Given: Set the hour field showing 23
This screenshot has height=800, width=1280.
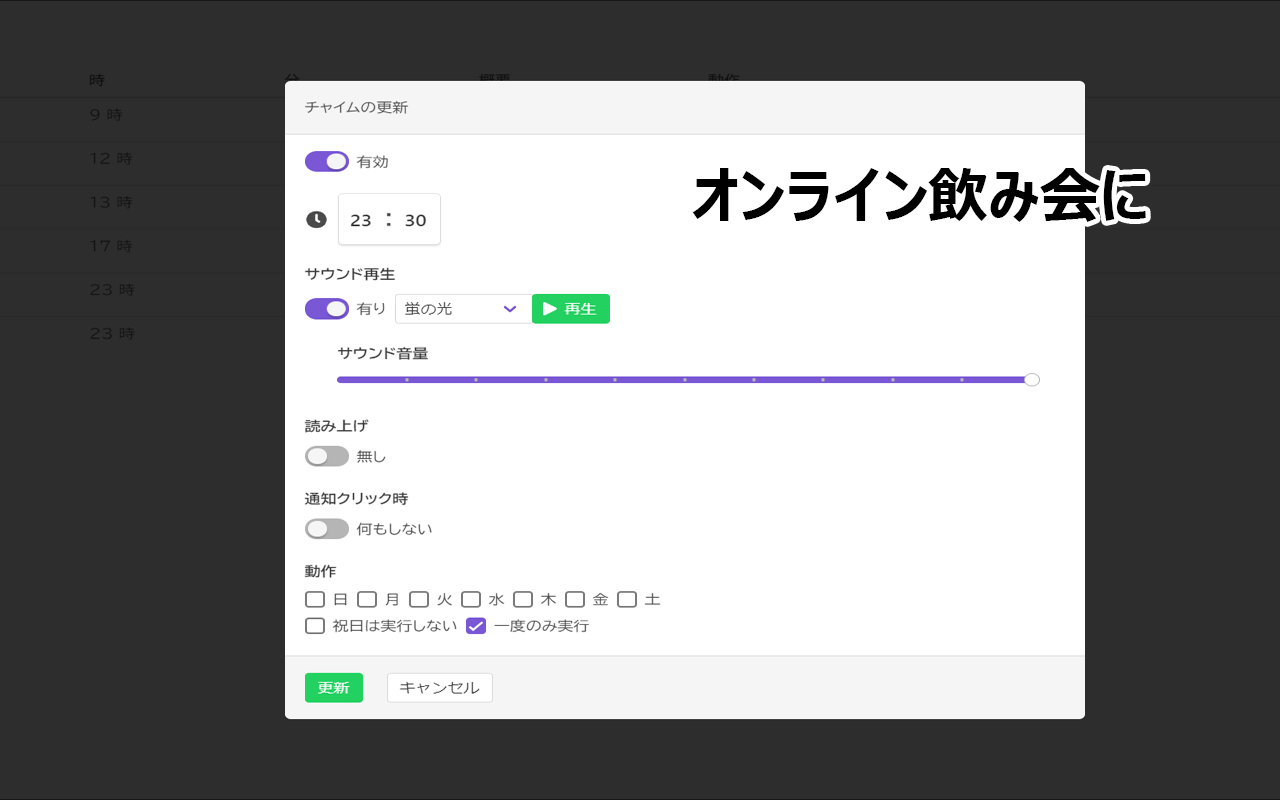Looking at the screenshot, I should pyautogui.click(x=361, y=220).
